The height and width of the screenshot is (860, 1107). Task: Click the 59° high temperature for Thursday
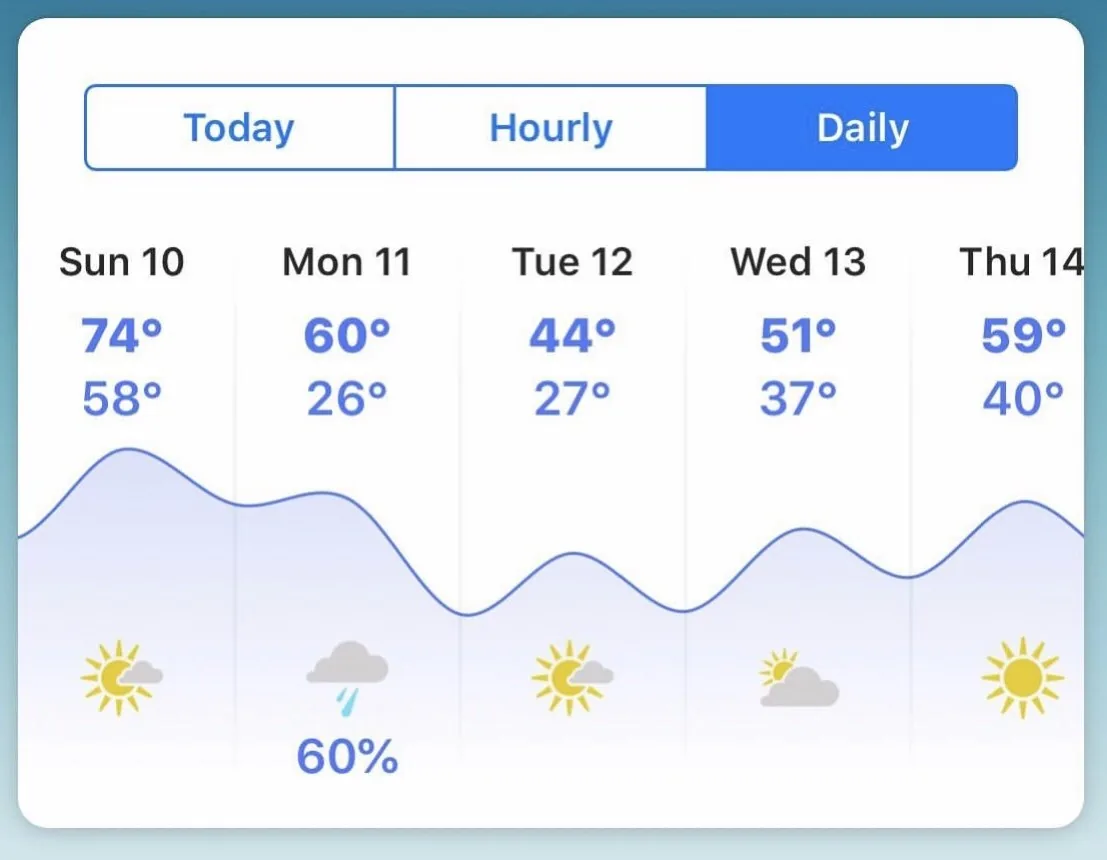[x=1024, y=335]
